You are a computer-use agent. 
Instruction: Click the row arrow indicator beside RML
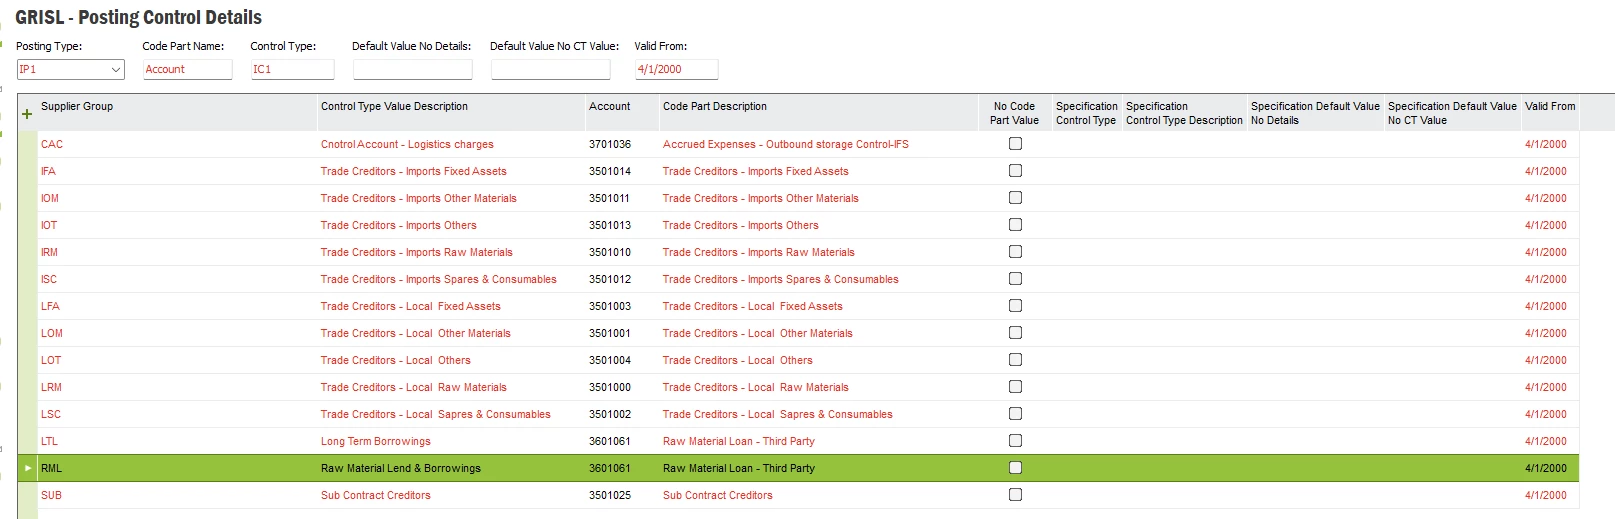pos(28,468)
